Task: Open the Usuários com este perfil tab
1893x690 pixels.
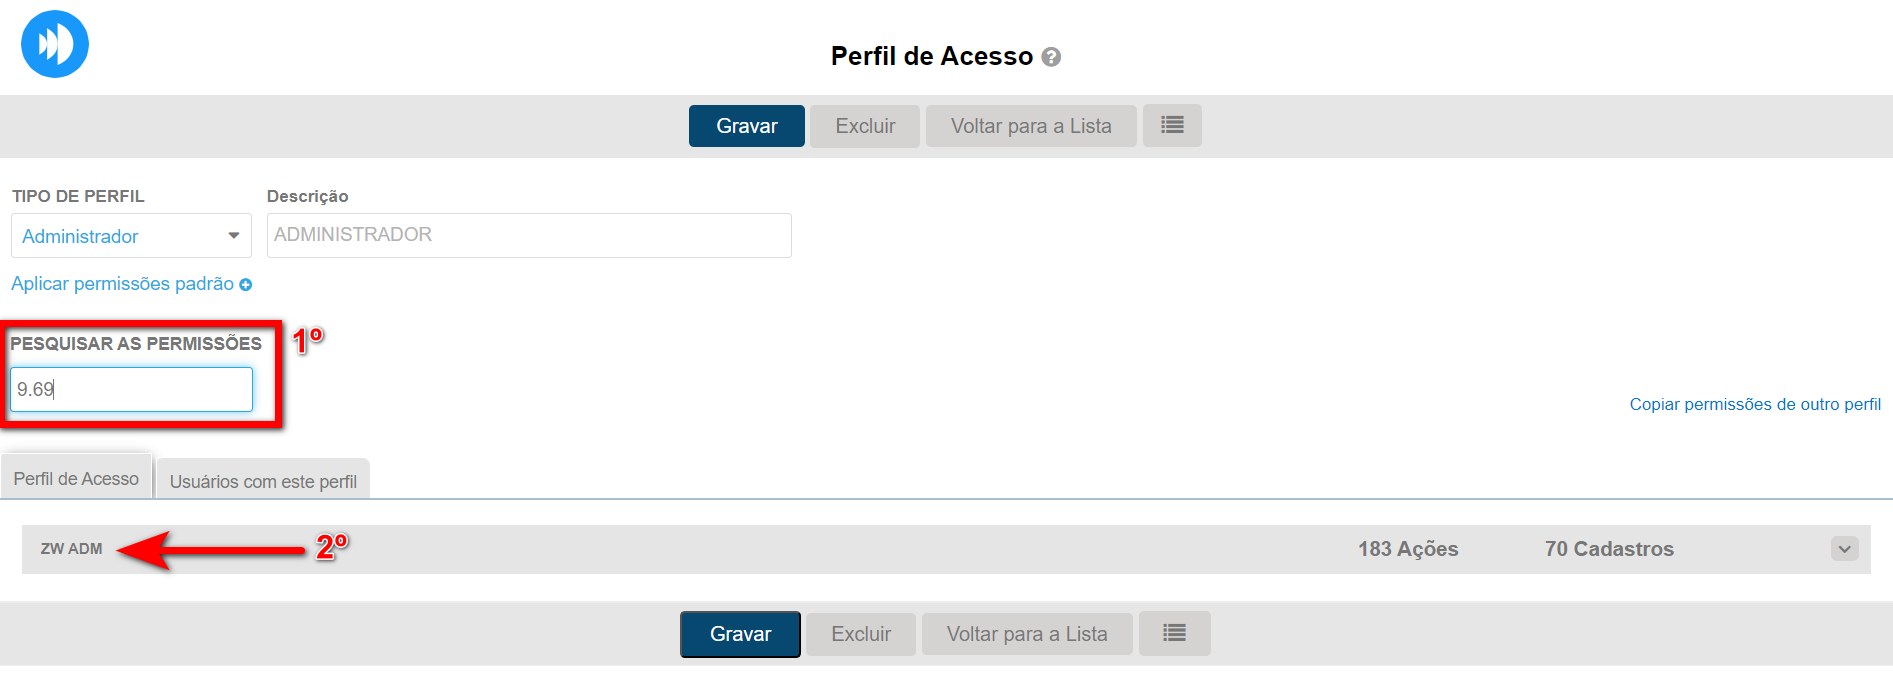Action: [x=263, y=481]
